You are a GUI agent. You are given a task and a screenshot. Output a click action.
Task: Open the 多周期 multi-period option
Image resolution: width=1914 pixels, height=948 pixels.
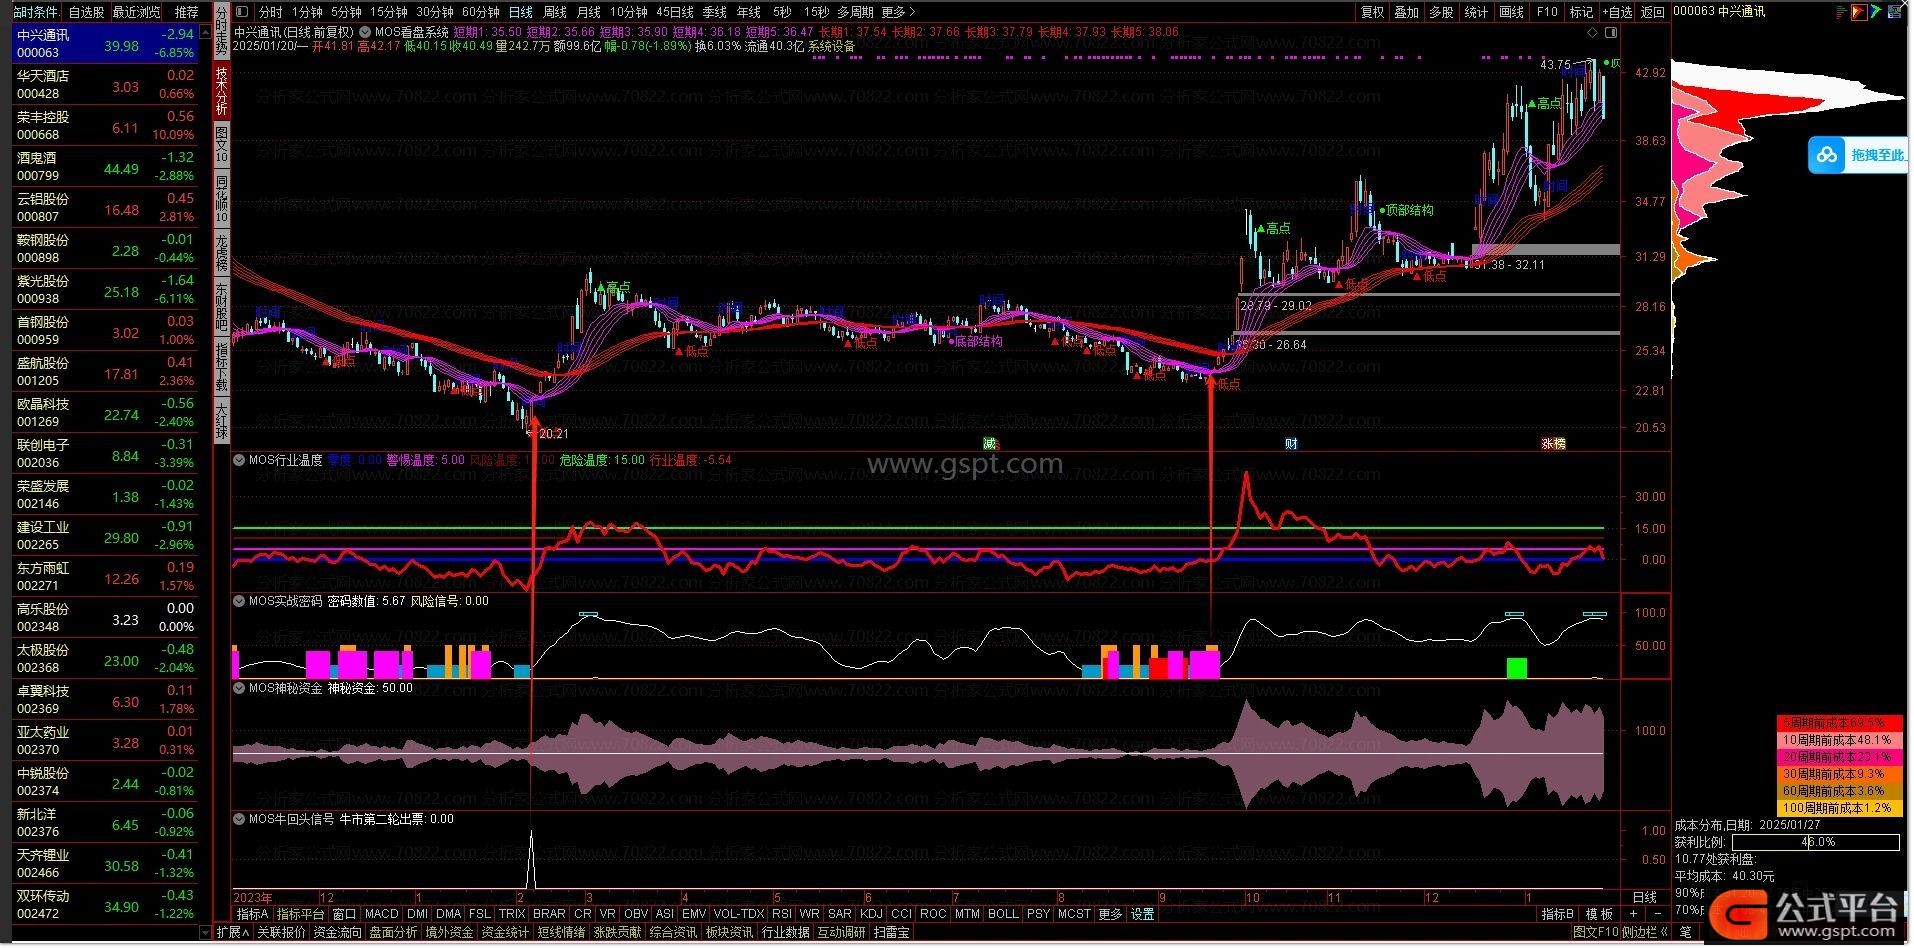pos(855,12)
